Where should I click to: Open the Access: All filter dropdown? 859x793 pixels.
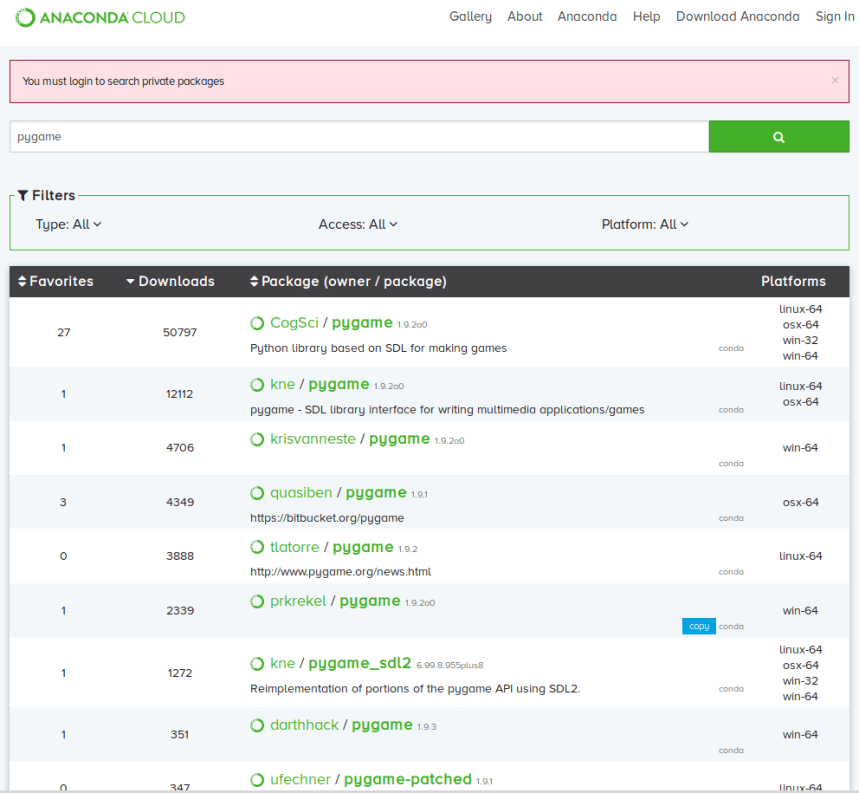pyautogui.click(x=358, y=225)
